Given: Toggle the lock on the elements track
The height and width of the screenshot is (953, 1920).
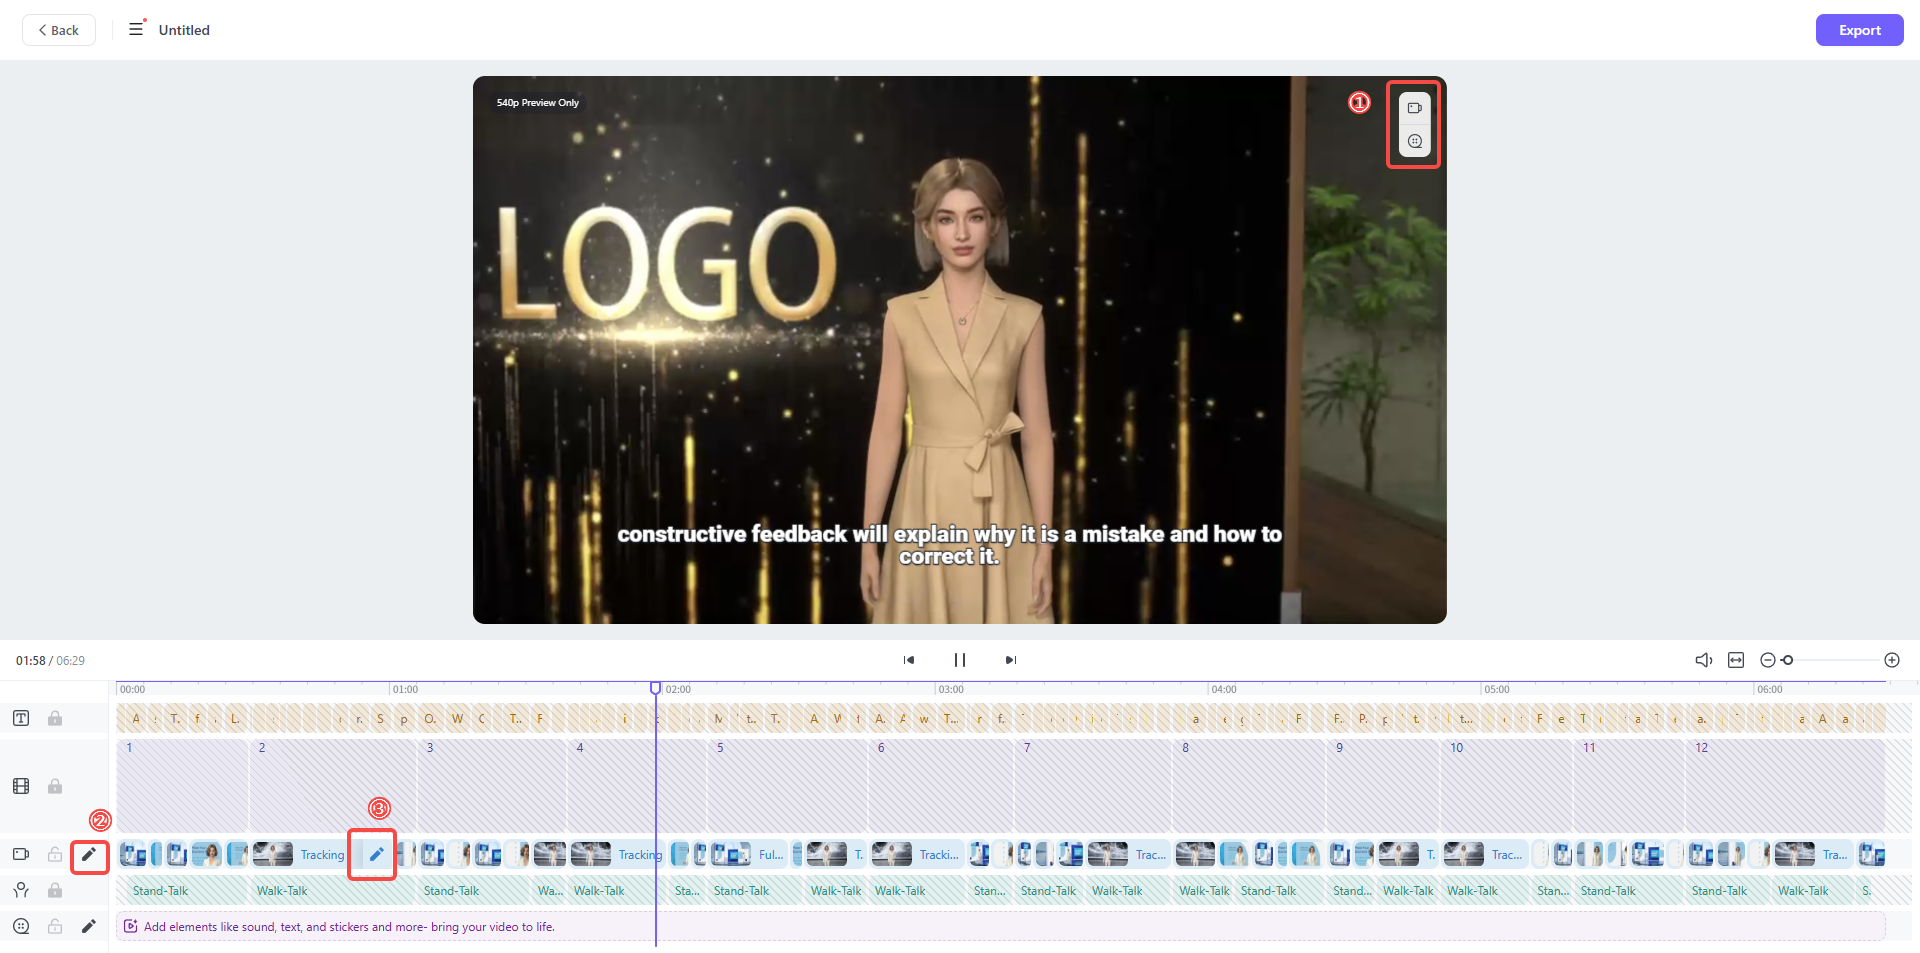Looking at the screenshot, I should (x=55, y=926).
